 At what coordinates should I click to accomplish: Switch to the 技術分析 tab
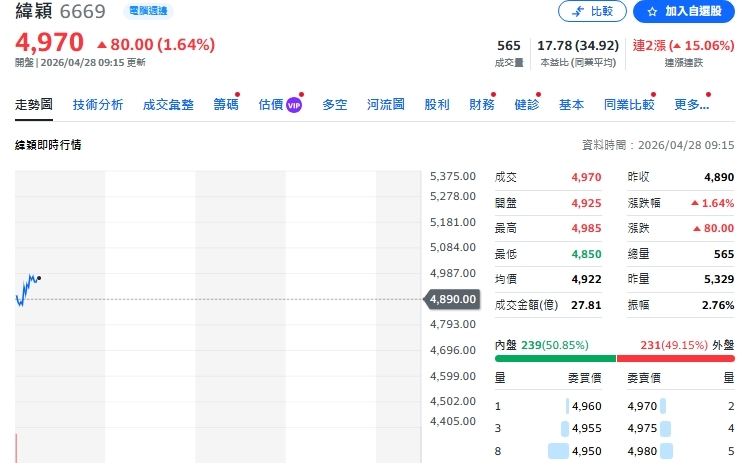click(x=98, y=104)
